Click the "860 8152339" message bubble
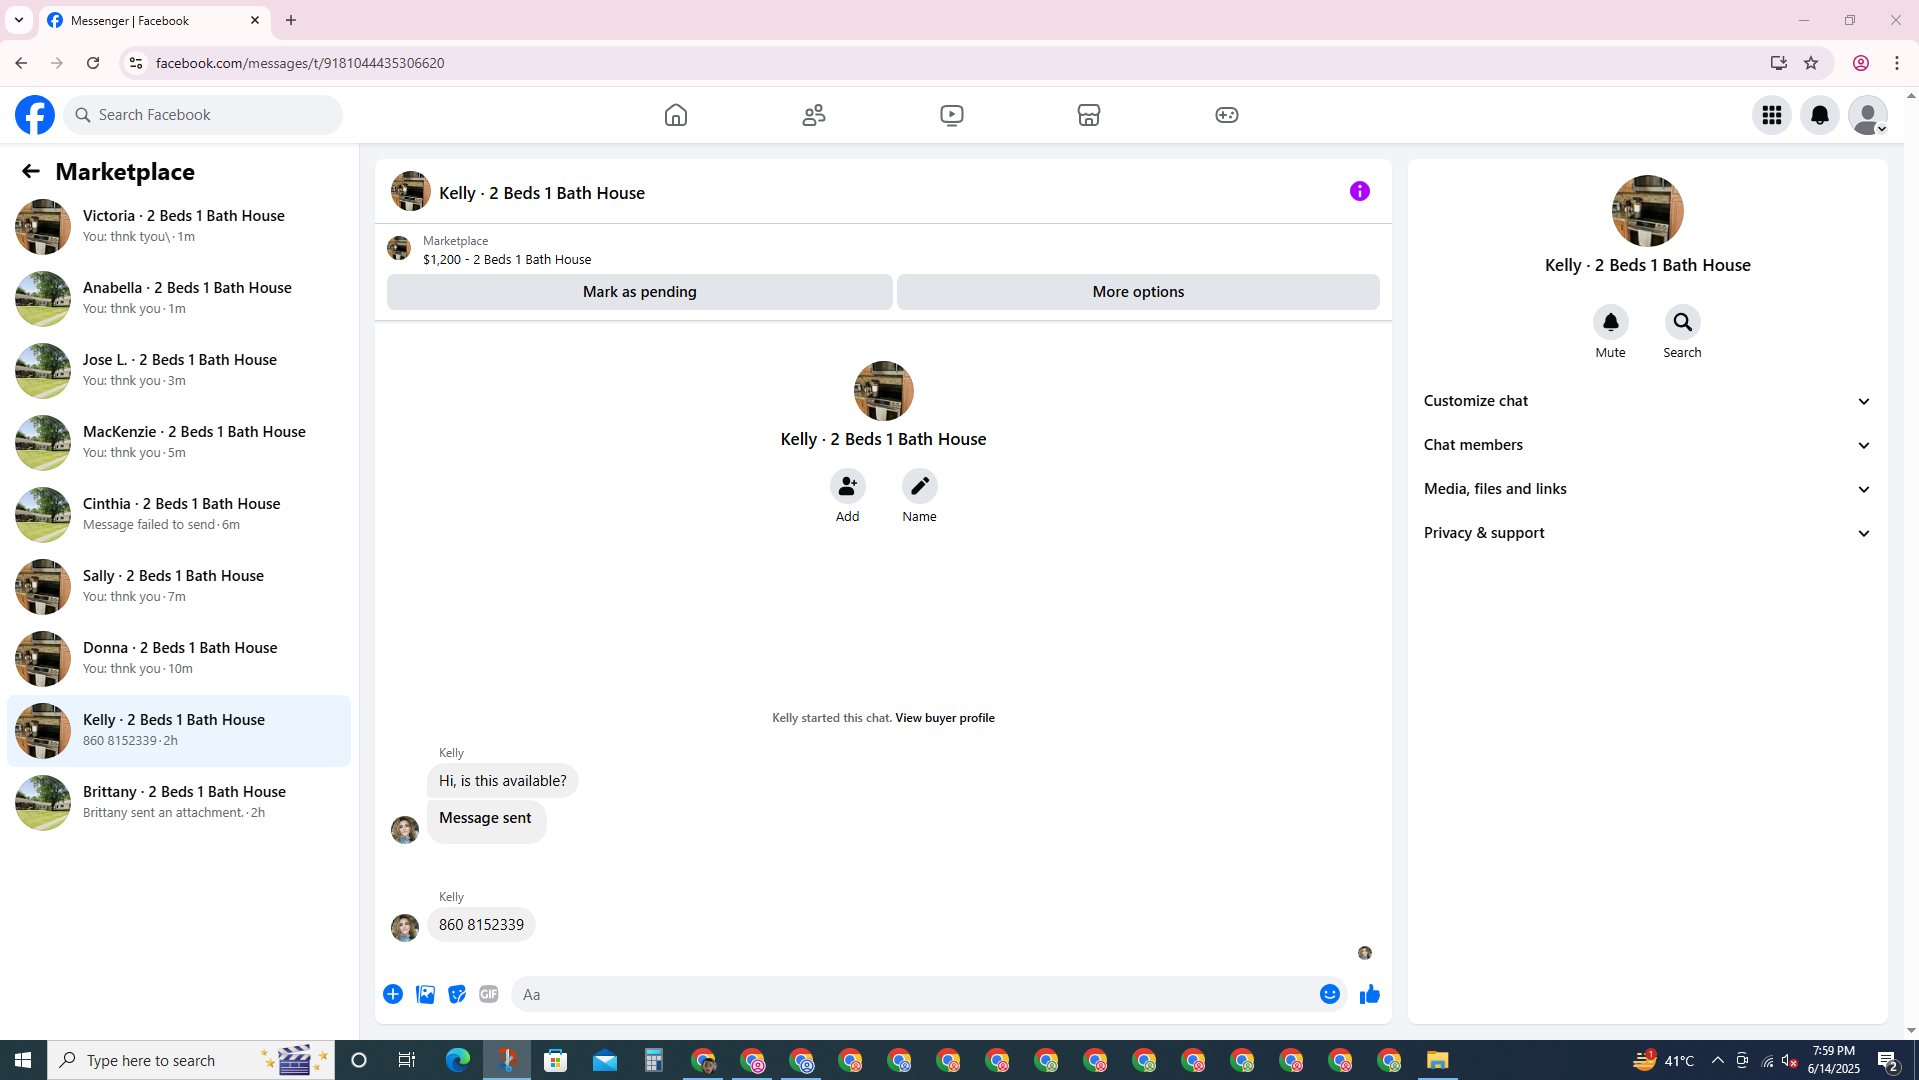 (x=481, y=925)
